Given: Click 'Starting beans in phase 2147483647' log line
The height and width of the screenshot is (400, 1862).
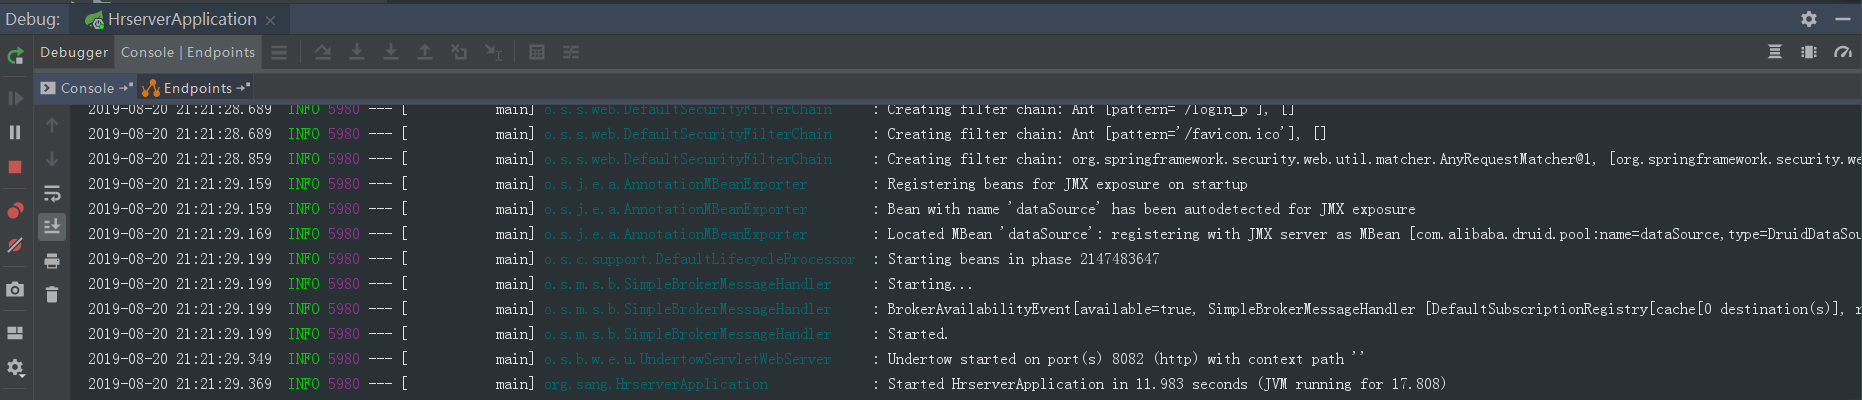Looking at the screenshot, I should (1023, 259).
